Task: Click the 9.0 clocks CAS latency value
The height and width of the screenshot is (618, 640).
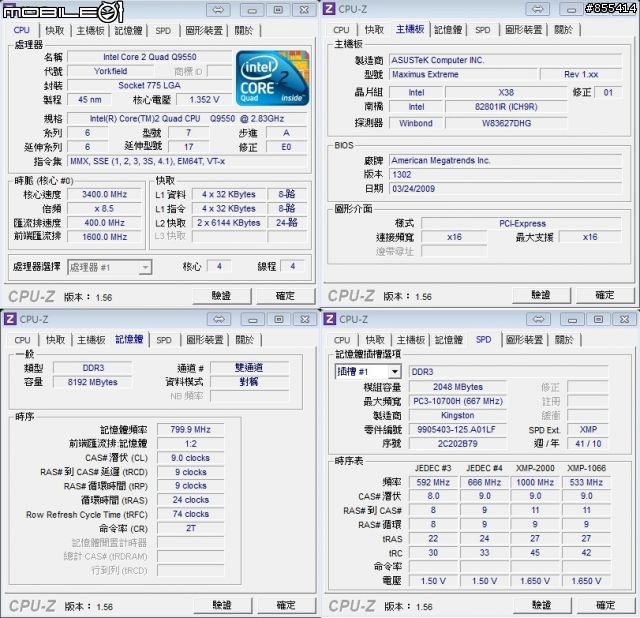Action: (191, 458)
